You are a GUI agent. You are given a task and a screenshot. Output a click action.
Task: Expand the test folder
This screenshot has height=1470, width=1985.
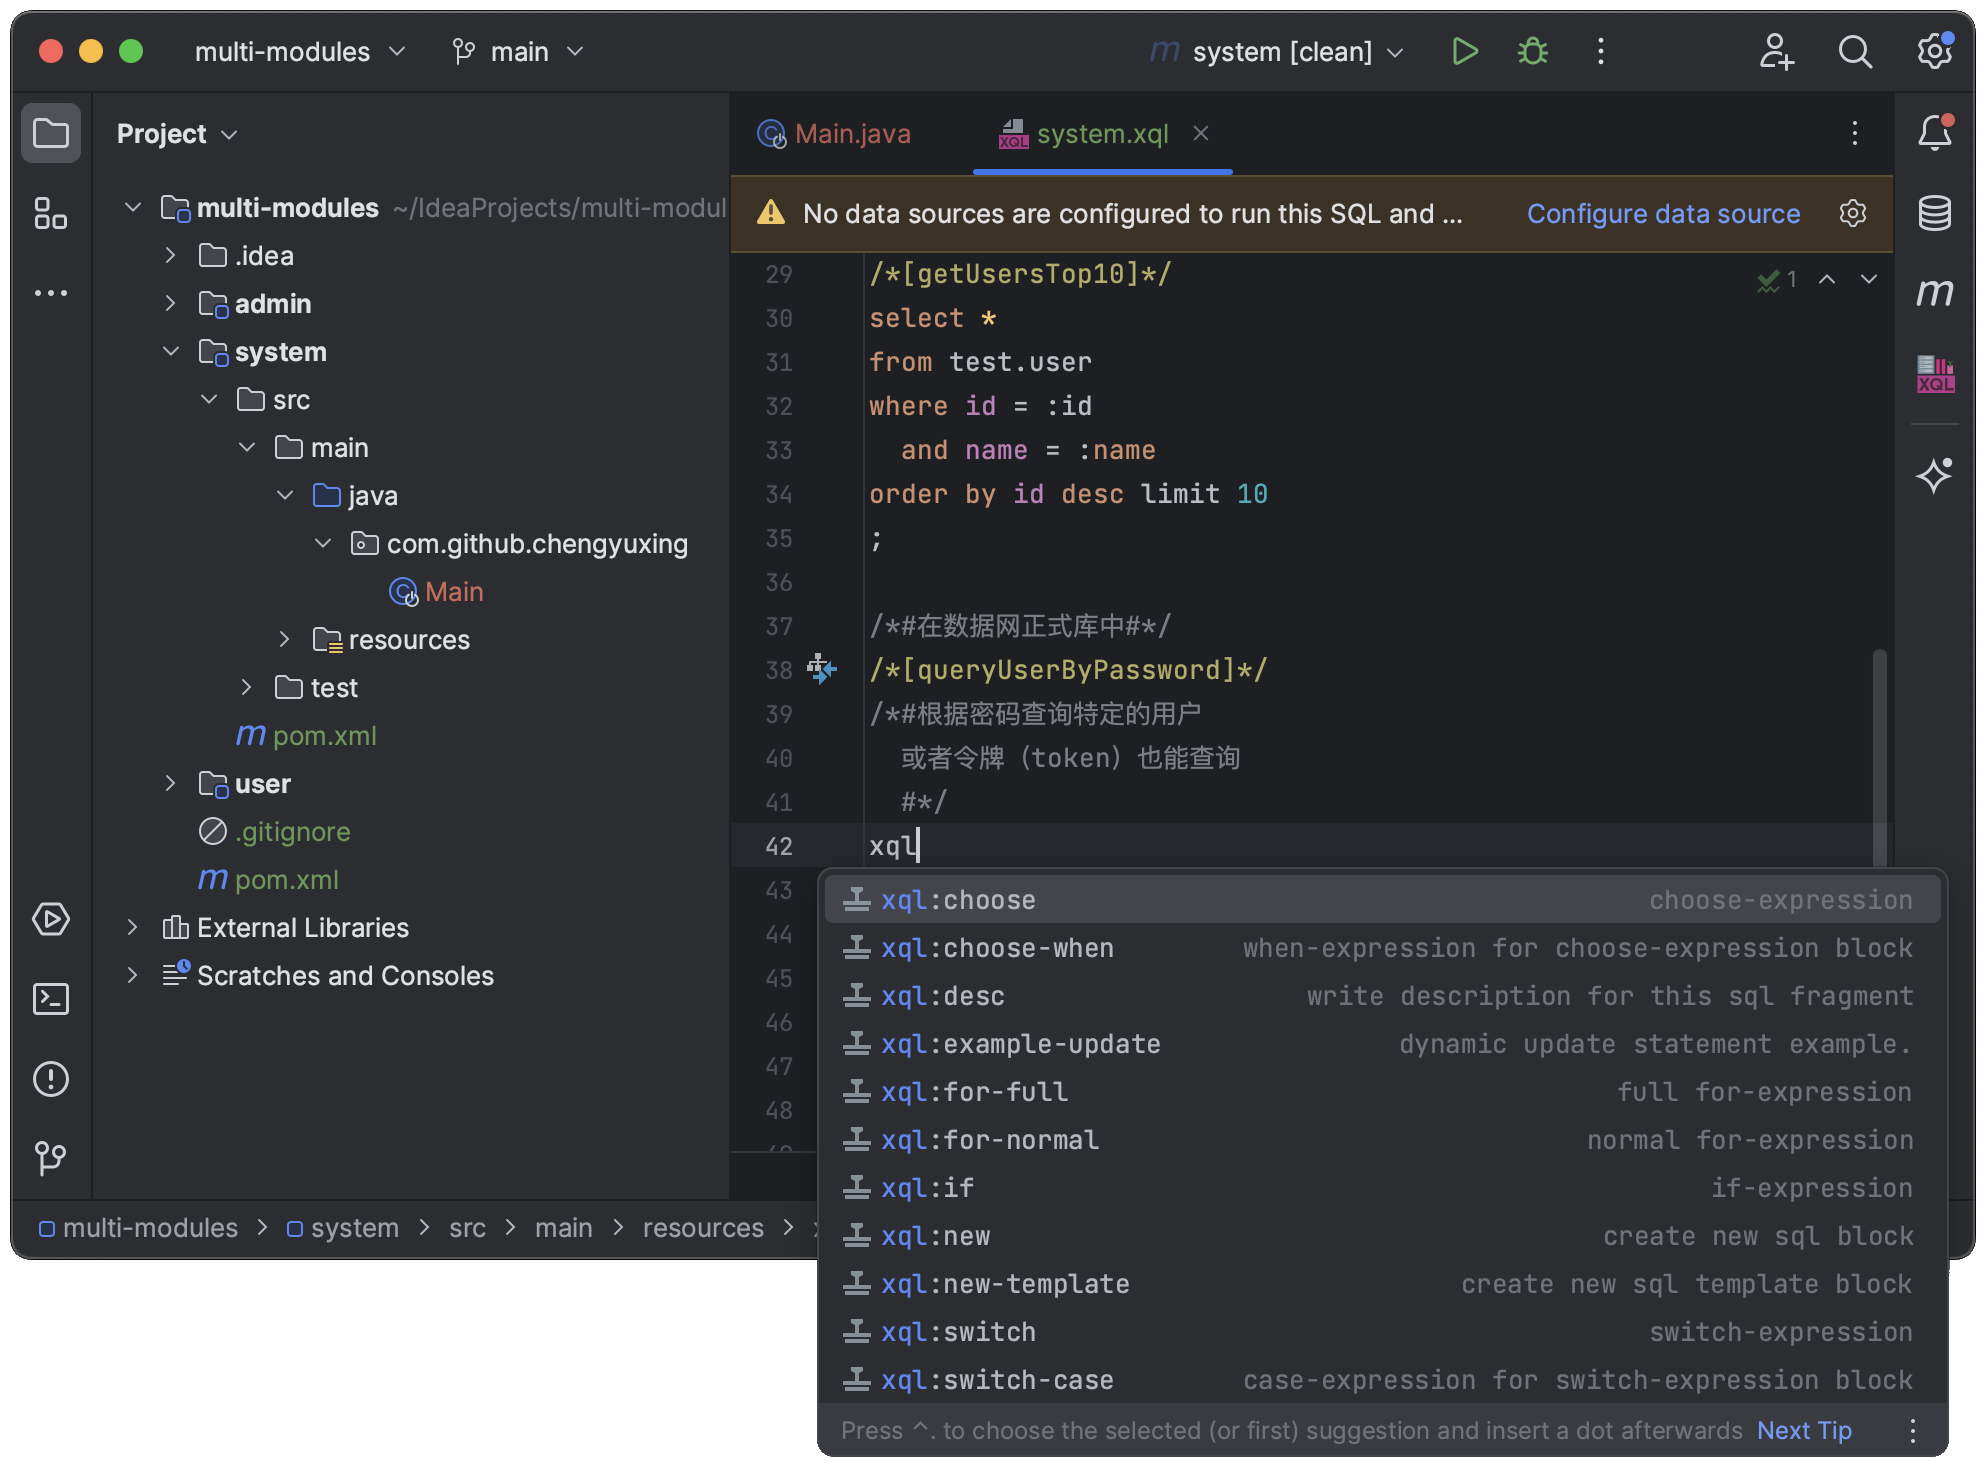(x=246, y=687)
